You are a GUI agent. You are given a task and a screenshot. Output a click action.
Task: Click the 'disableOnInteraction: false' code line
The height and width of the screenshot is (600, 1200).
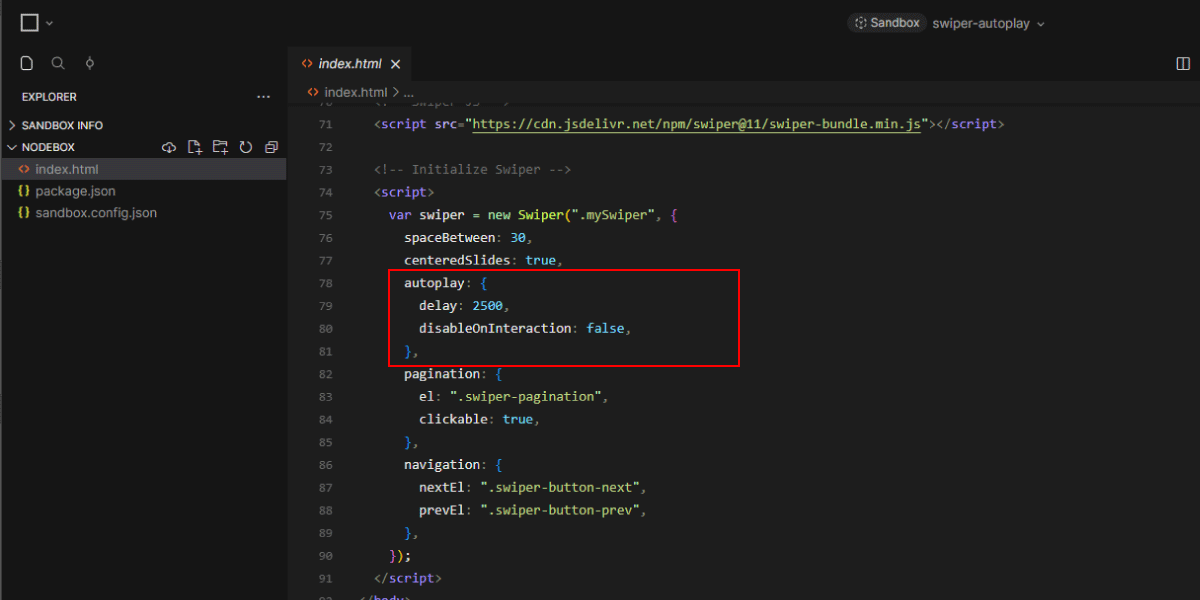coord(526,328)
